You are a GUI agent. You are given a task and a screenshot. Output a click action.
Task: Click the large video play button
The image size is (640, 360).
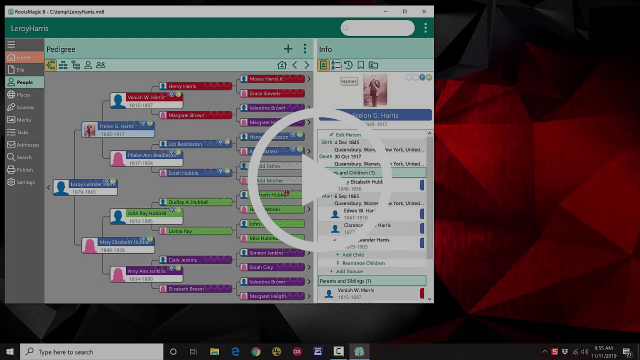click(320, 180)
